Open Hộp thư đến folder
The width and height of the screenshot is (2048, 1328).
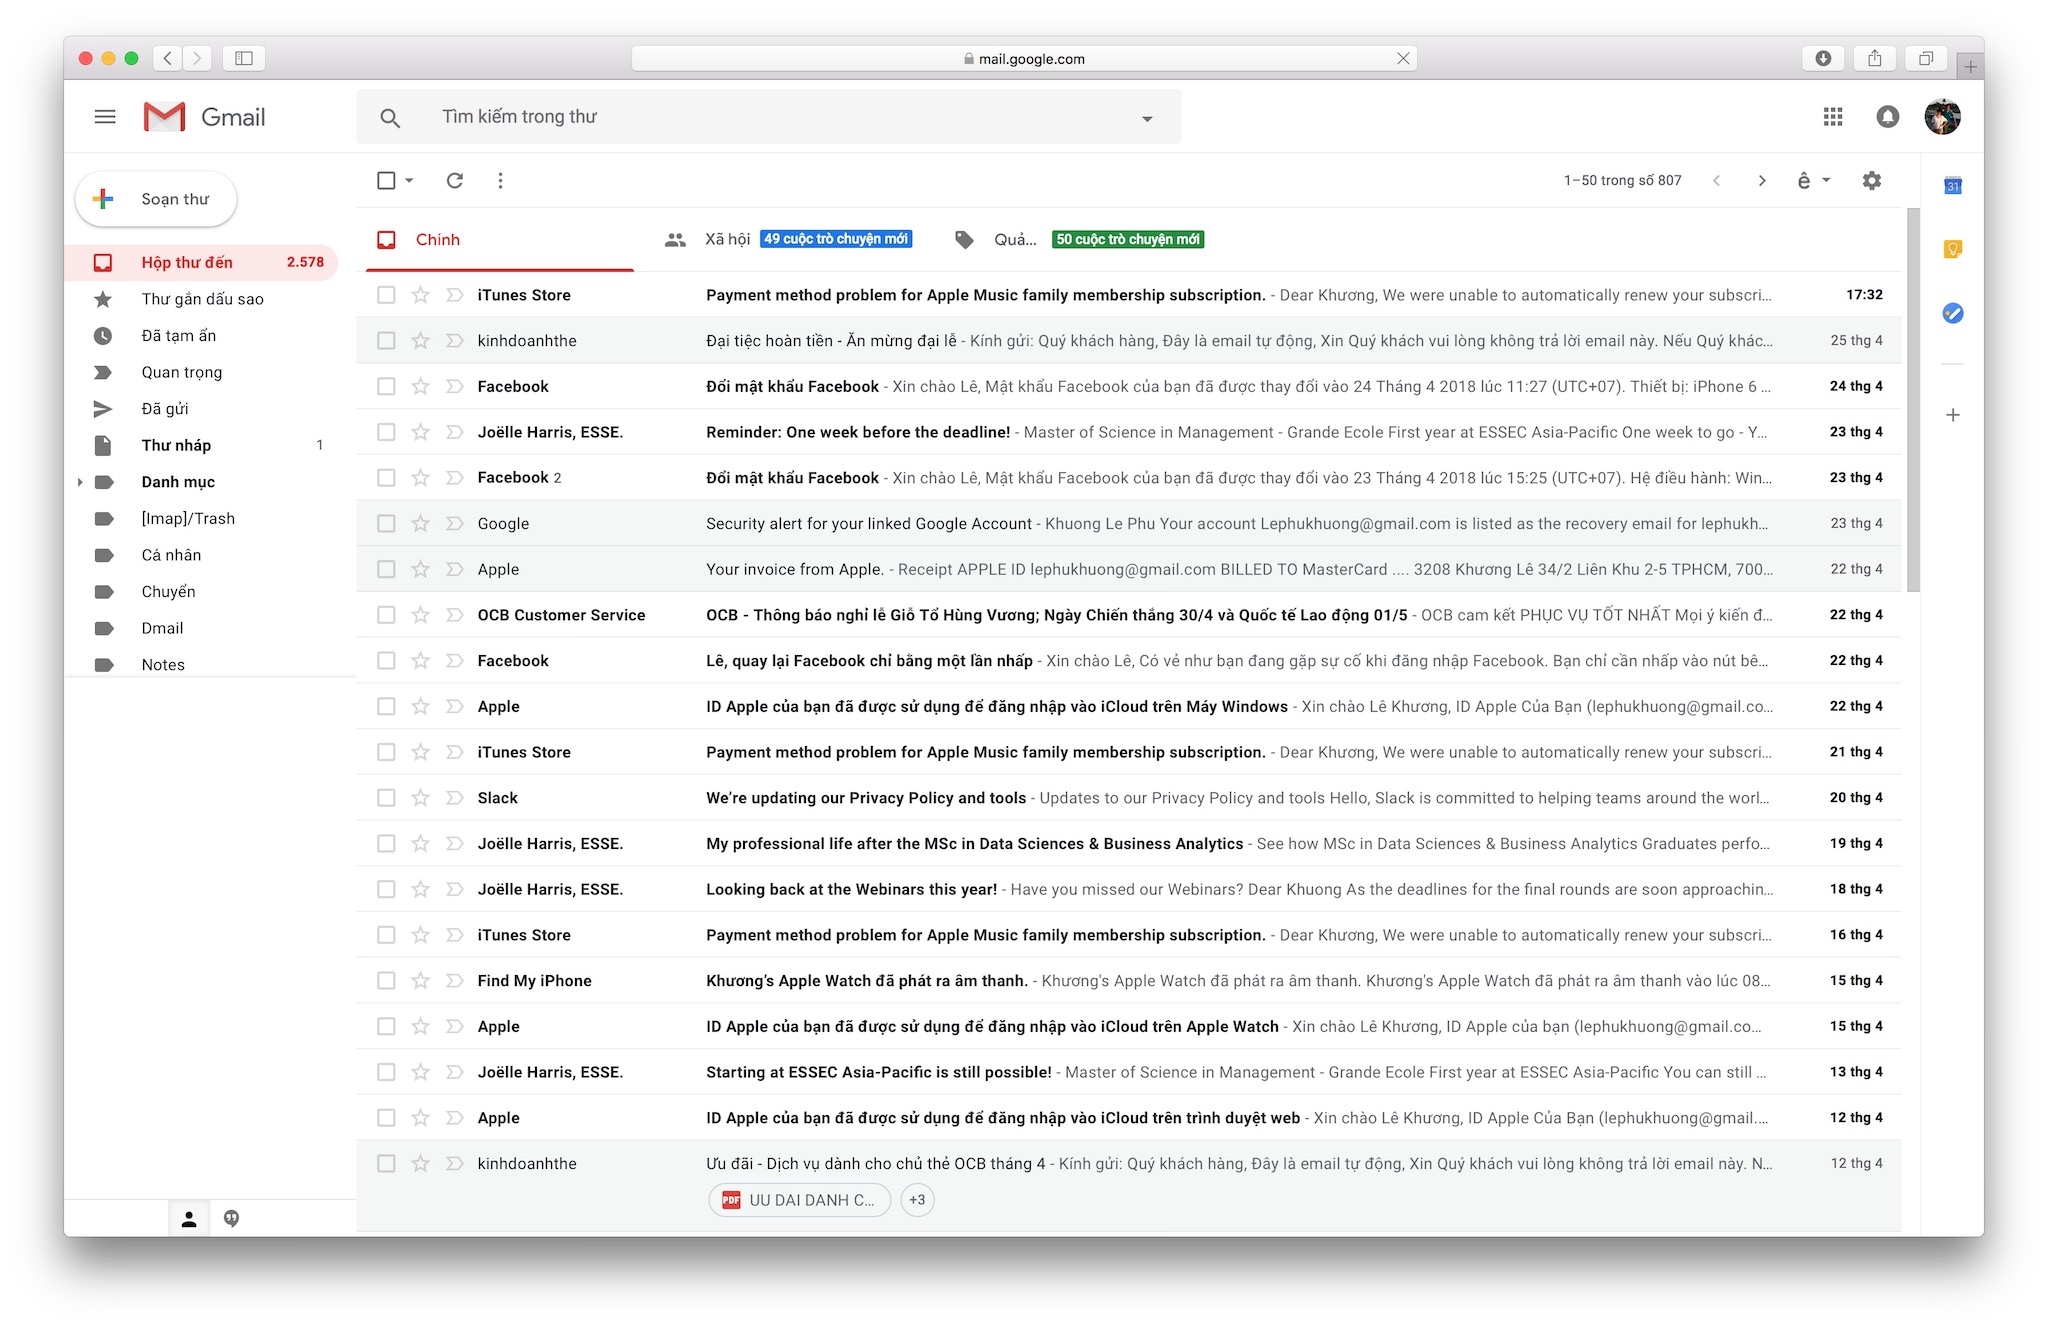(x=202, y=263)
